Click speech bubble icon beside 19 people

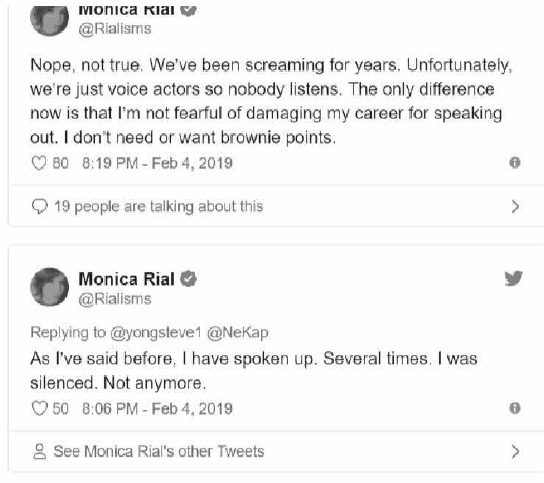pyautogui.click(x=40, y=206)
